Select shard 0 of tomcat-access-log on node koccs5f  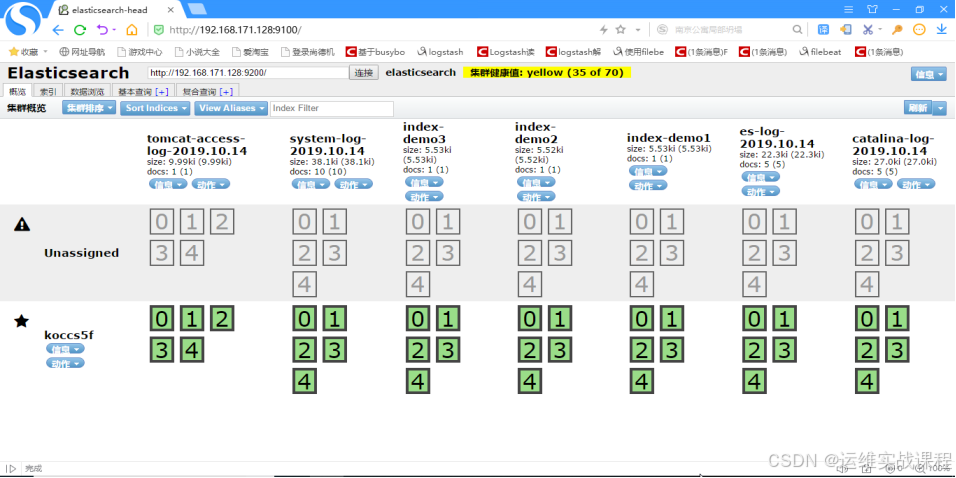click(x=162, y=318)
